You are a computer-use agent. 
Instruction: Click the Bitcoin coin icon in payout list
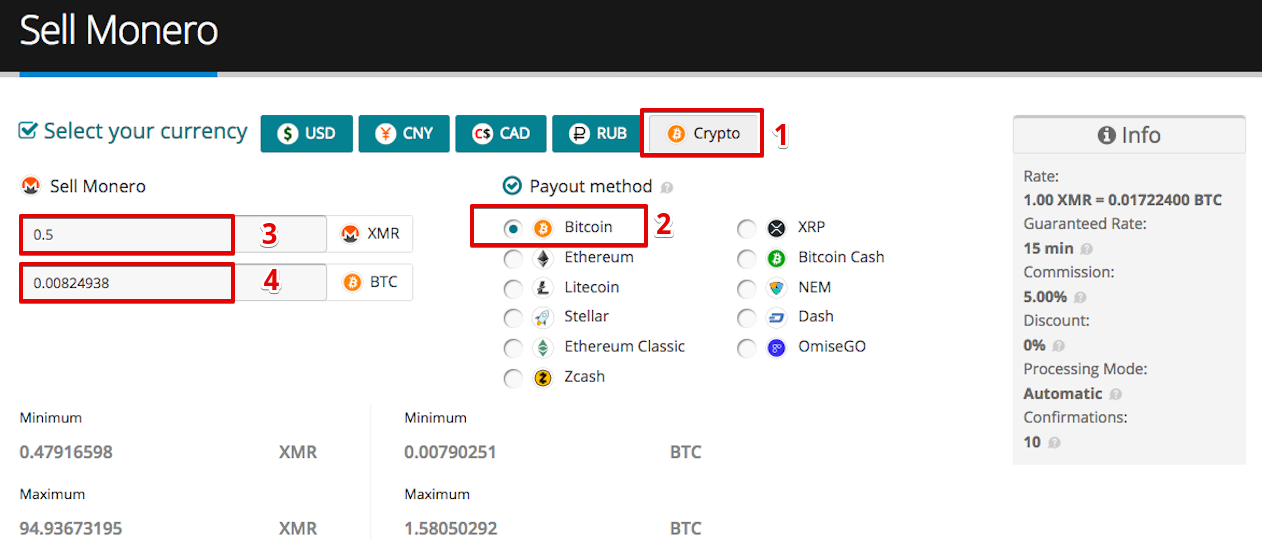click(543, 228)
